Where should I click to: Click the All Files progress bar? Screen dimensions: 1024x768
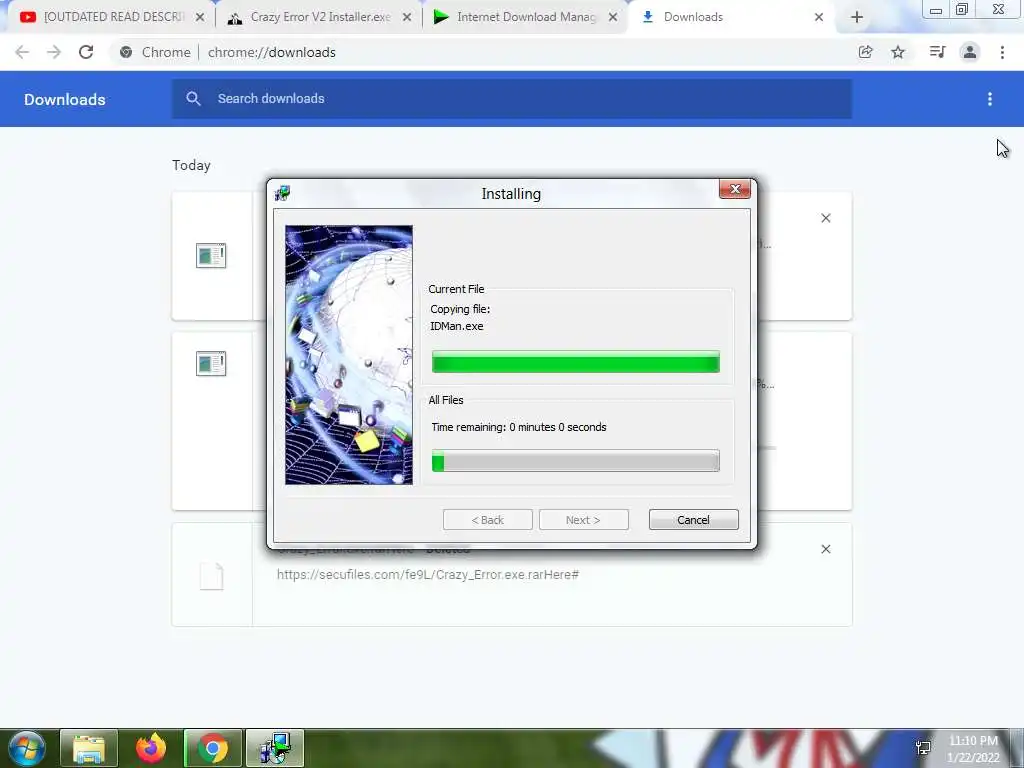click(575, 461)
